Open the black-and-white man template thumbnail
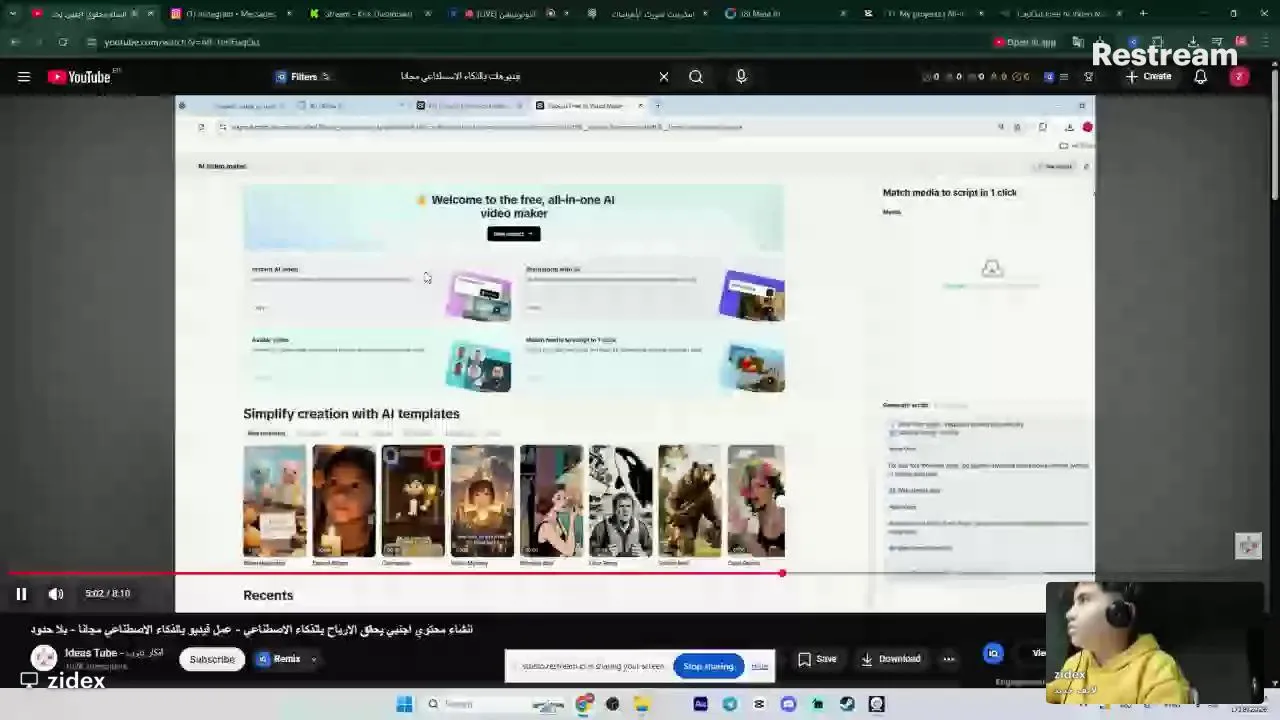1280x720 pixels. coord(620,501)
